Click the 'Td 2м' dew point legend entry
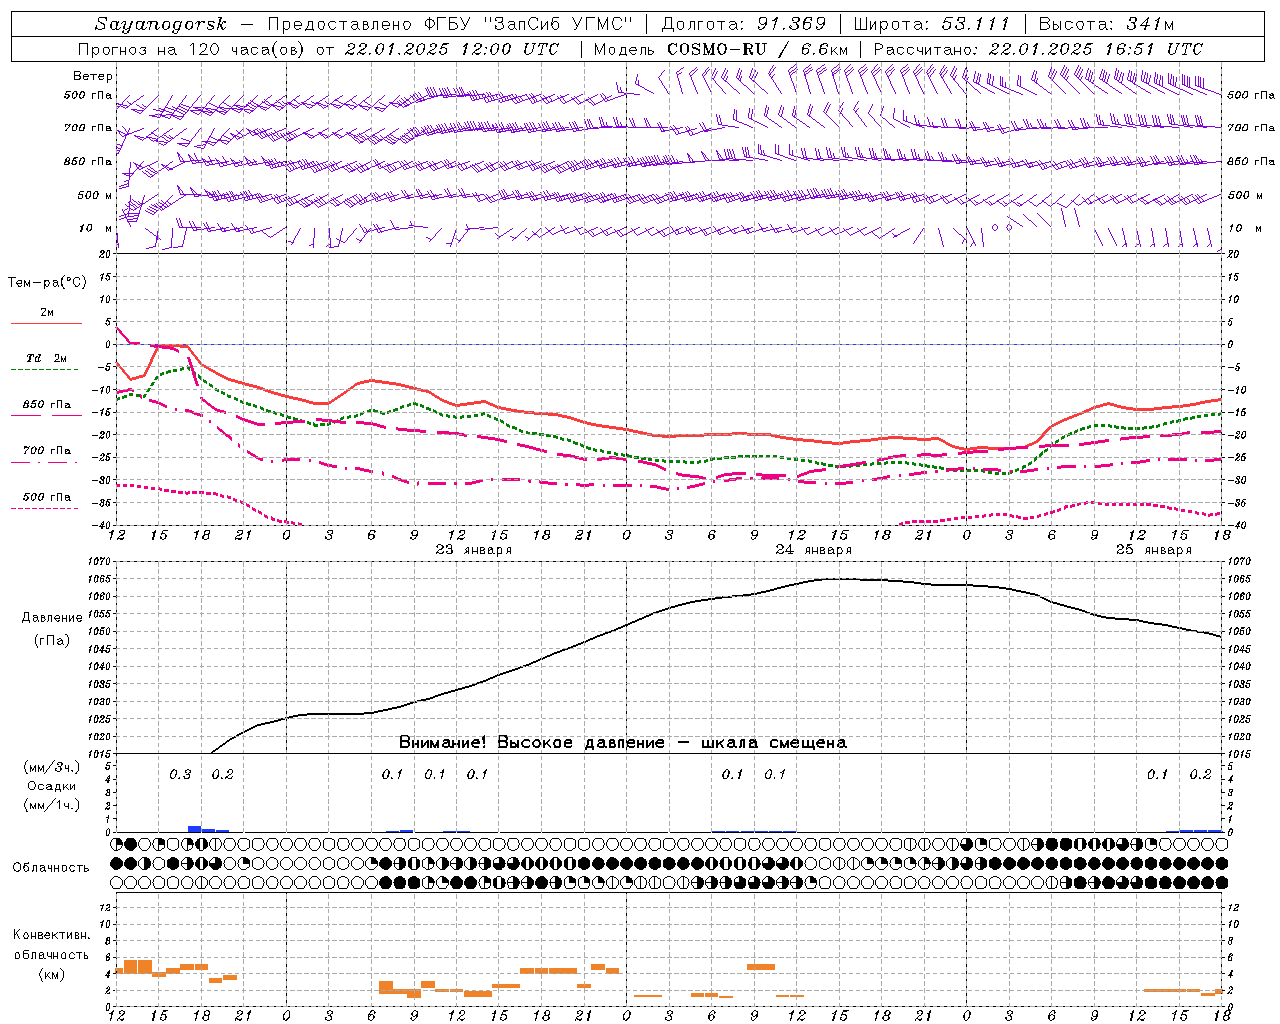Image resolution: width=1280 pixels, height=1024 pixels. 47,358
